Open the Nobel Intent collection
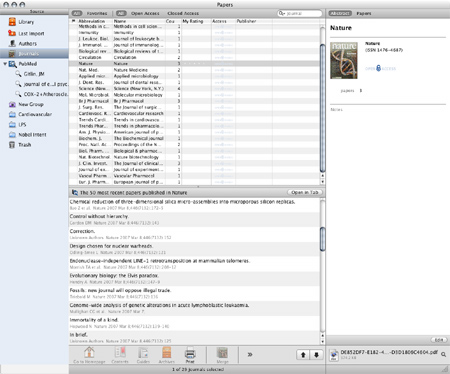Viewport: 450px width, 374px height. pos(28,135)
